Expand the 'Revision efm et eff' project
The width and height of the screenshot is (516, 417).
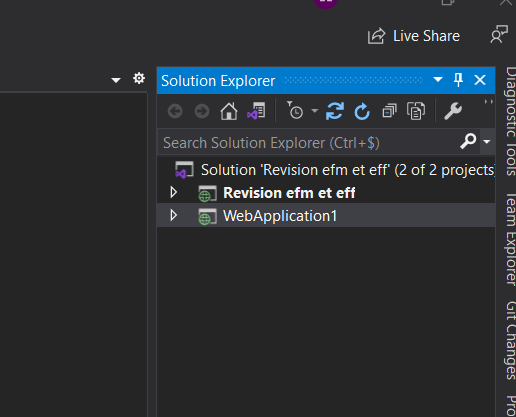(x=173, y=192)
